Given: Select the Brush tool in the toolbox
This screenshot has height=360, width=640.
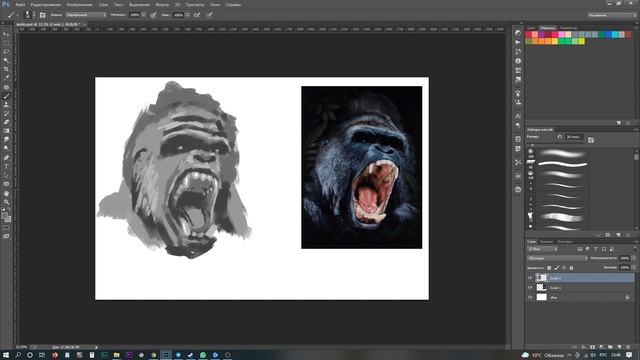Looking at the screenshot, I should pyautogui.click(x=6, y=96).
